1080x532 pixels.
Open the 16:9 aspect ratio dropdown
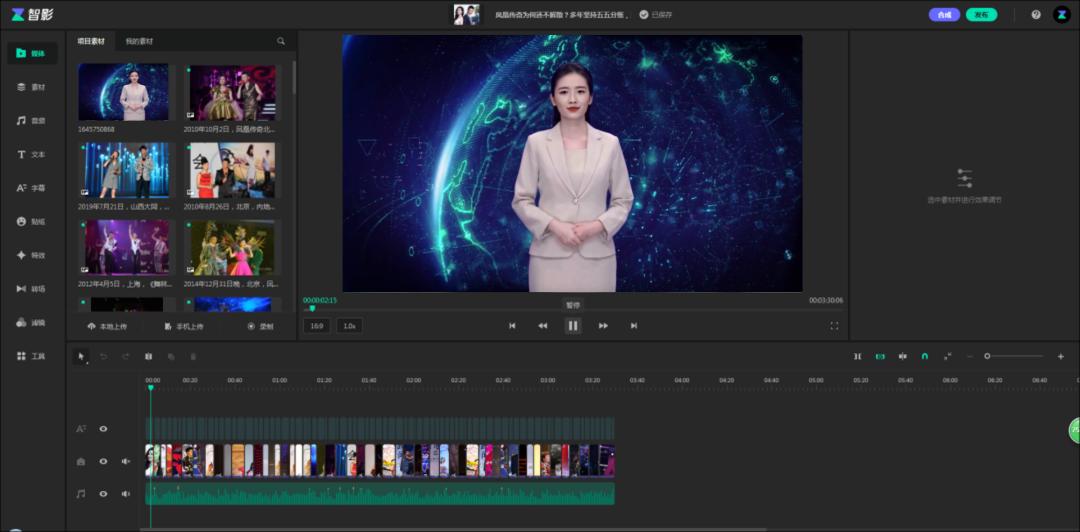[316, 326]
